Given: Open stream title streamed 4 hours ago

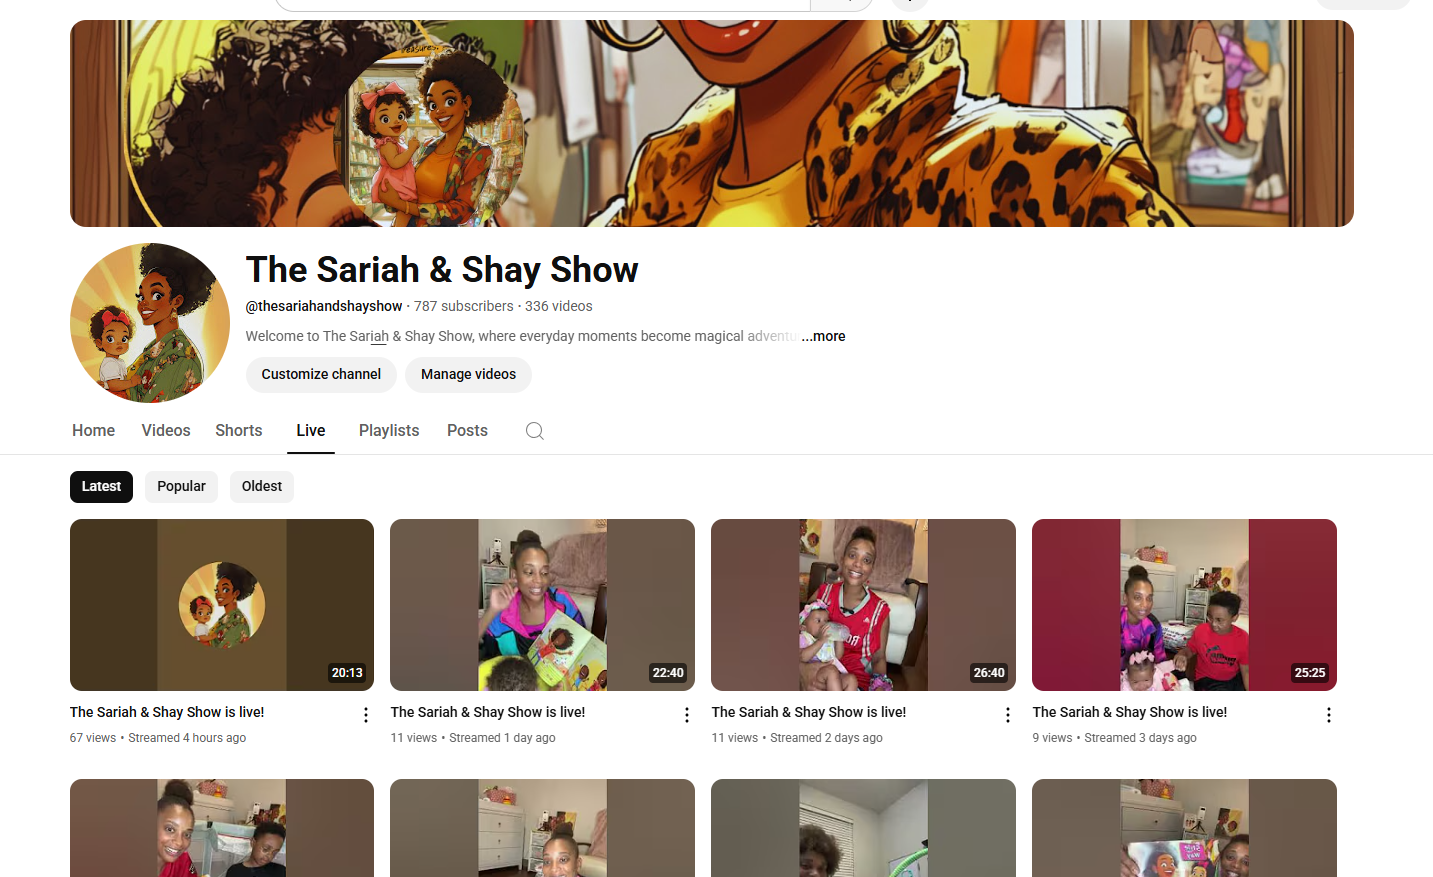Looking at the screenshot, I should pos(167,712).
